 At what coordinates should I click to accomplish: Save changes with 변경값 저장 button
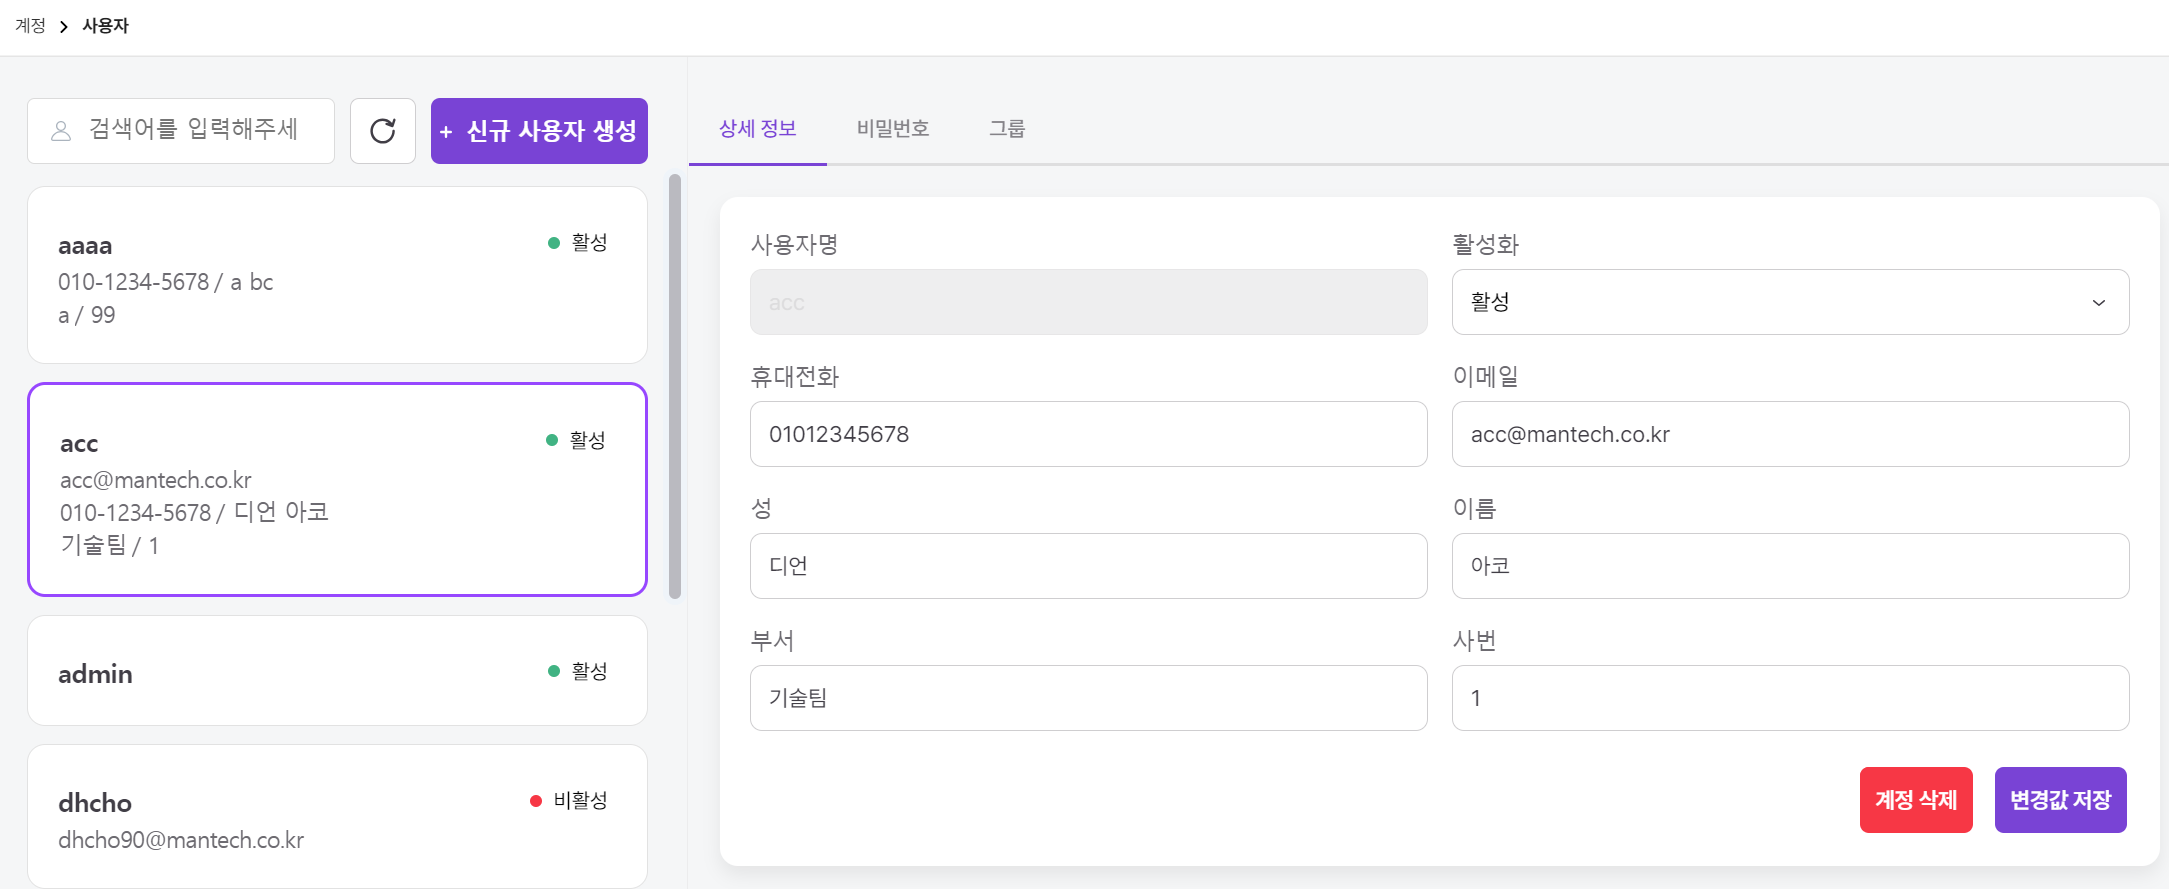pos(2060,800)
